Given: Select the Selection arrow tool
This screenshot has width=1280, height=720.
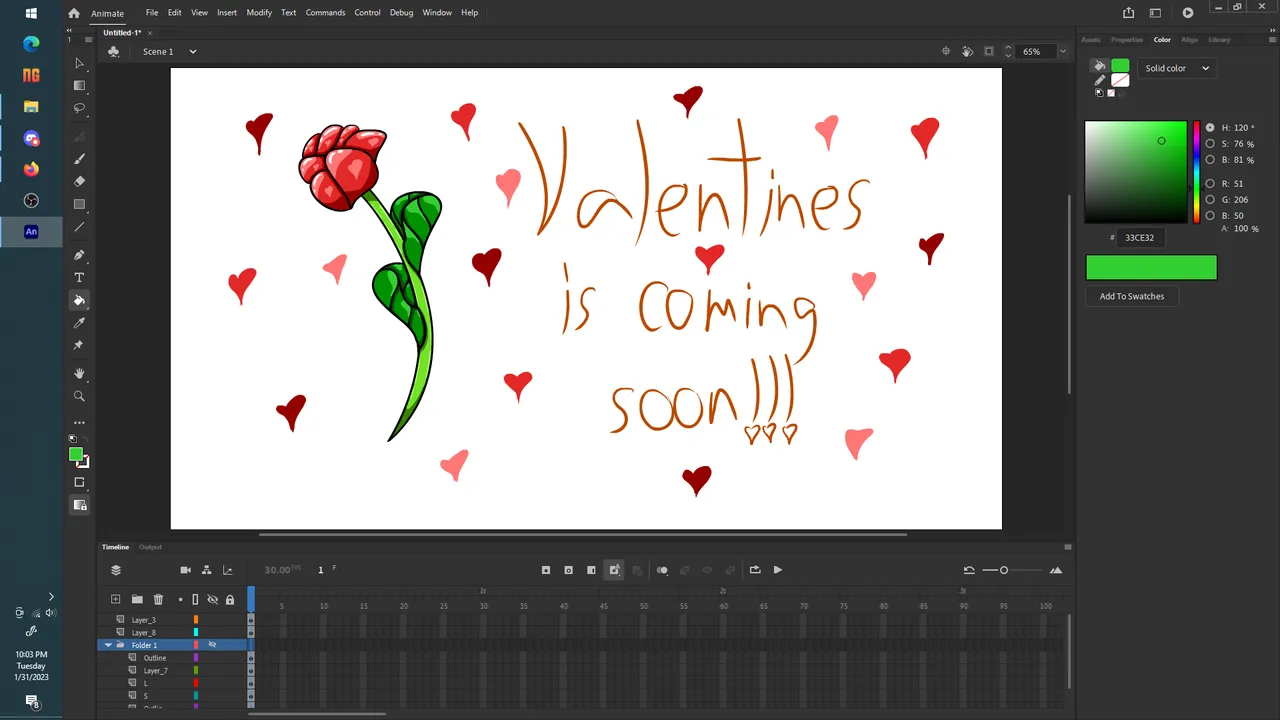Looking at the screenshot, I should (80, 63).
